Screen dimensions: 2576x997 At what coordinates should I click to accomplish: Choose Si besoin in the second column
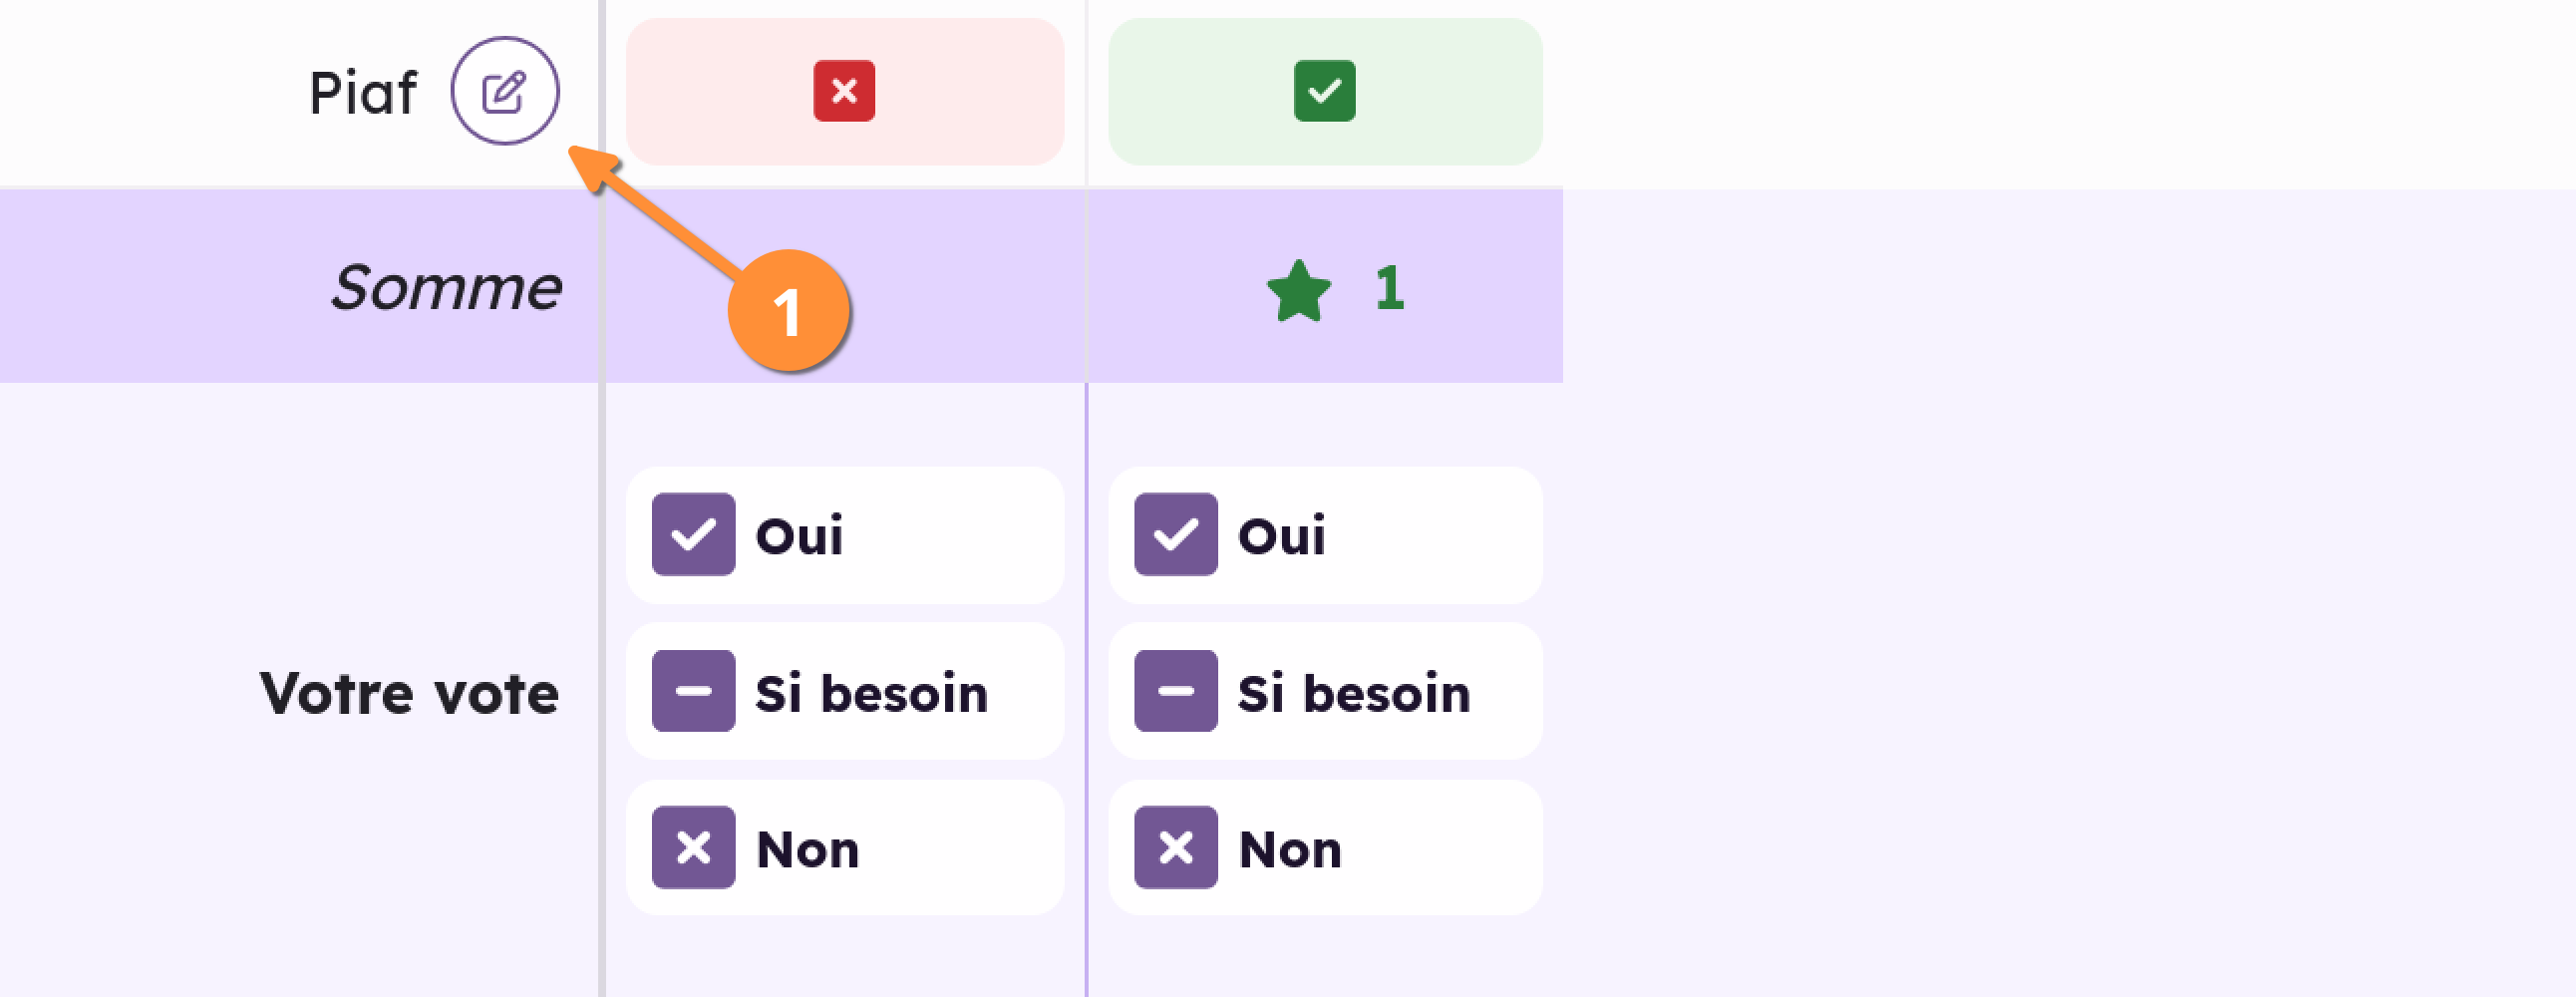click(x=1324, y=691)
